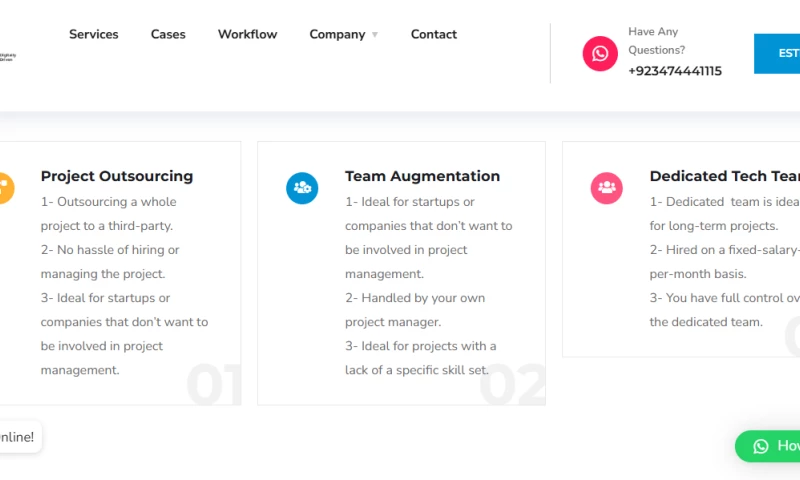
Task: Go to the Cases page
Action: tap(168, 34)
